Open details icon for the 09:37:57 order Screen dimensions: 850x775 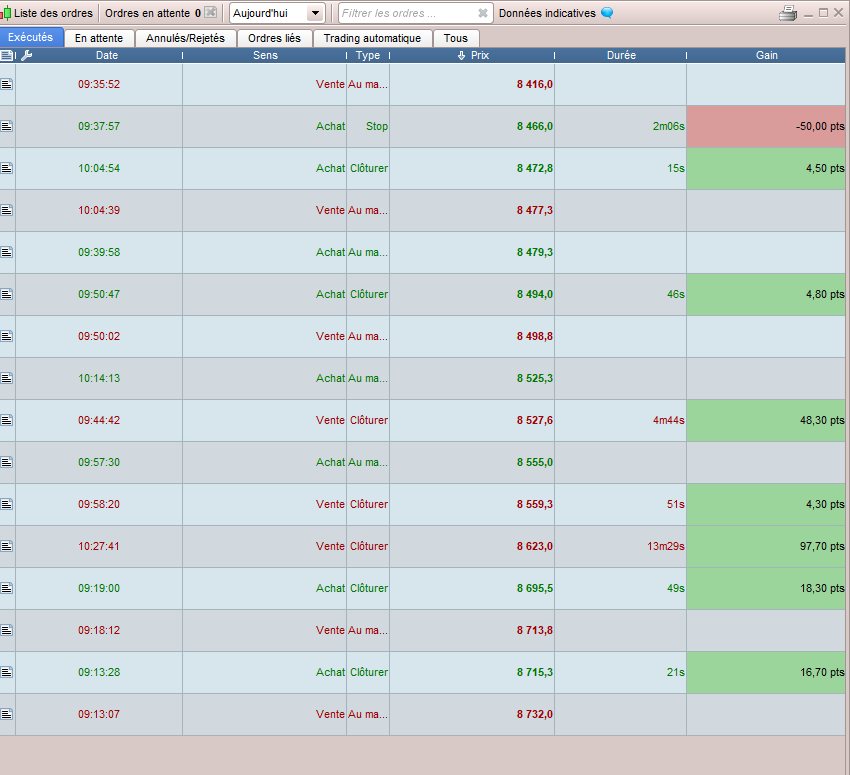7,126
